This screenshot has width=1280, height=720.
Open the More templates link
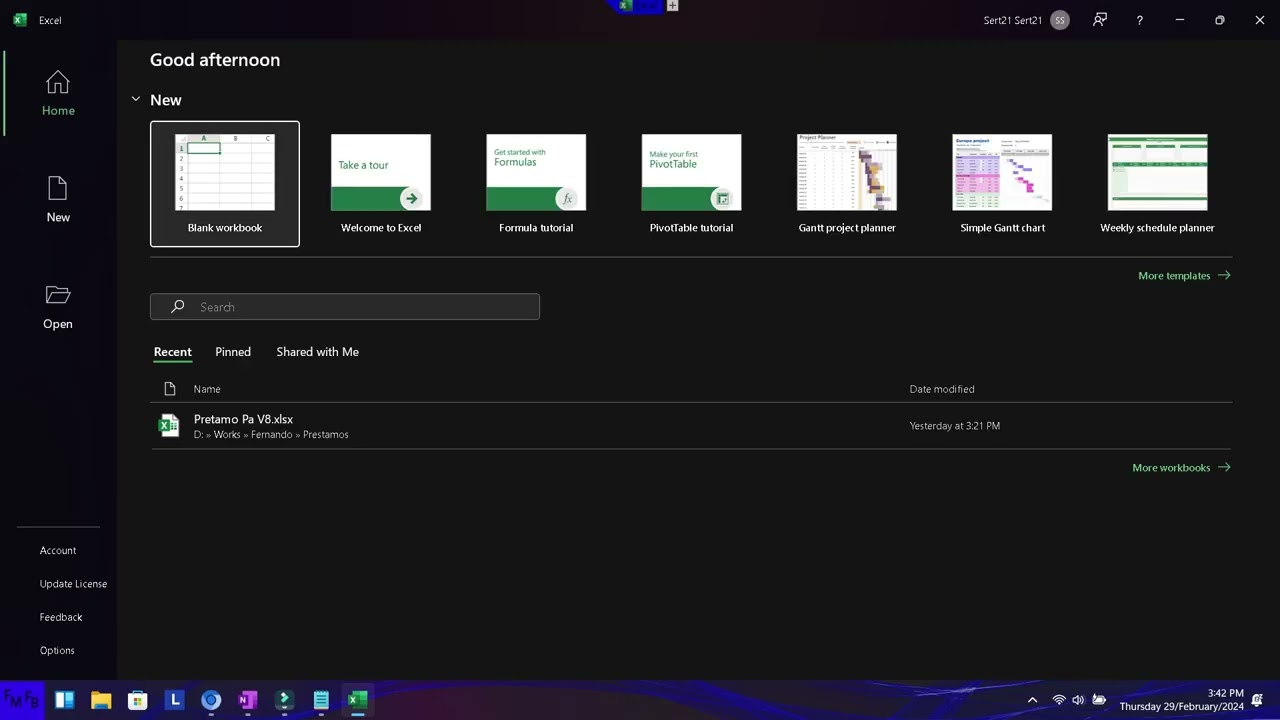click(x=1184, y=276)
